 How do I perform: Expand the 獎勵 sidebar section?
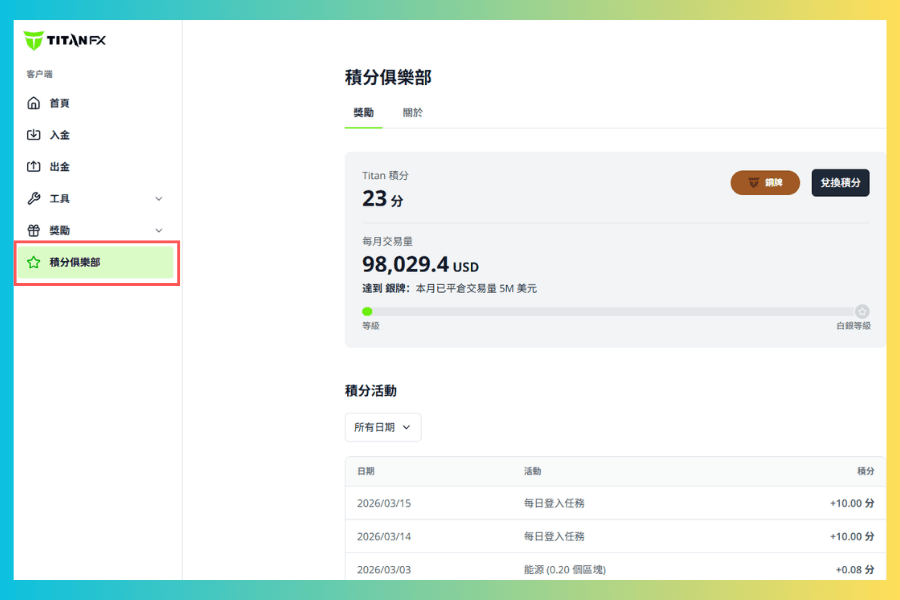[158, 230]
